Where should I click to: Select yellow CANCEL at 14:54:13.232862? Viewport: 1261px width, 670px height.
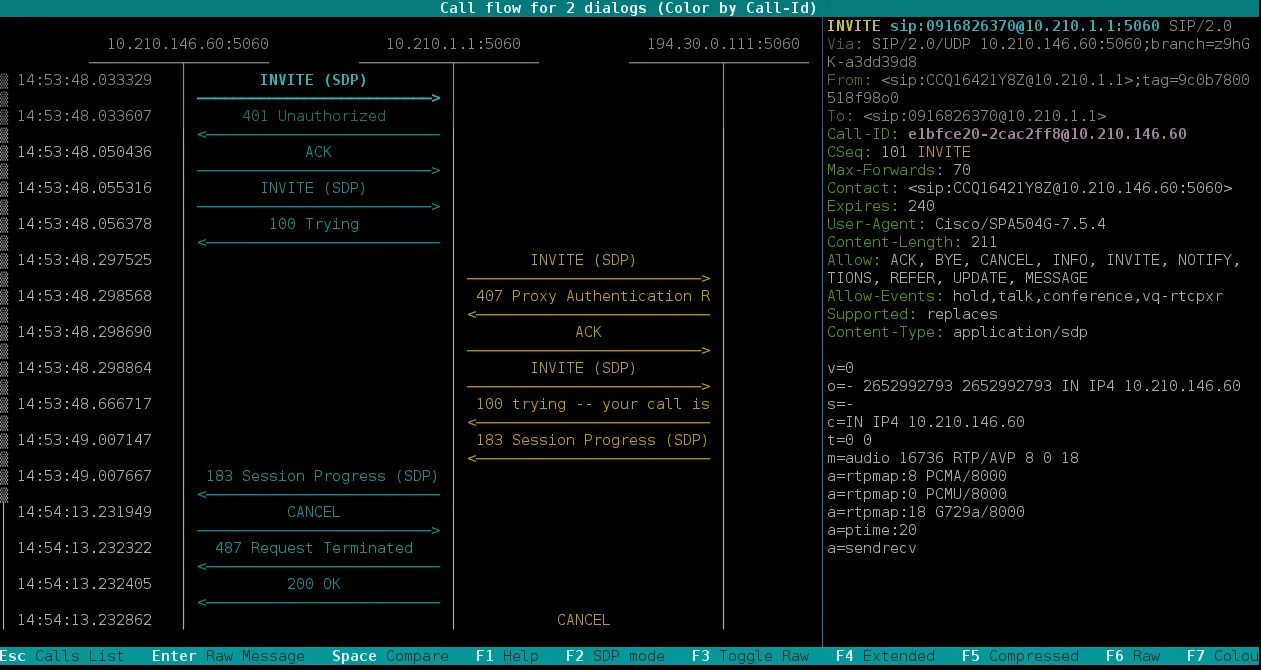click(583, 620)
